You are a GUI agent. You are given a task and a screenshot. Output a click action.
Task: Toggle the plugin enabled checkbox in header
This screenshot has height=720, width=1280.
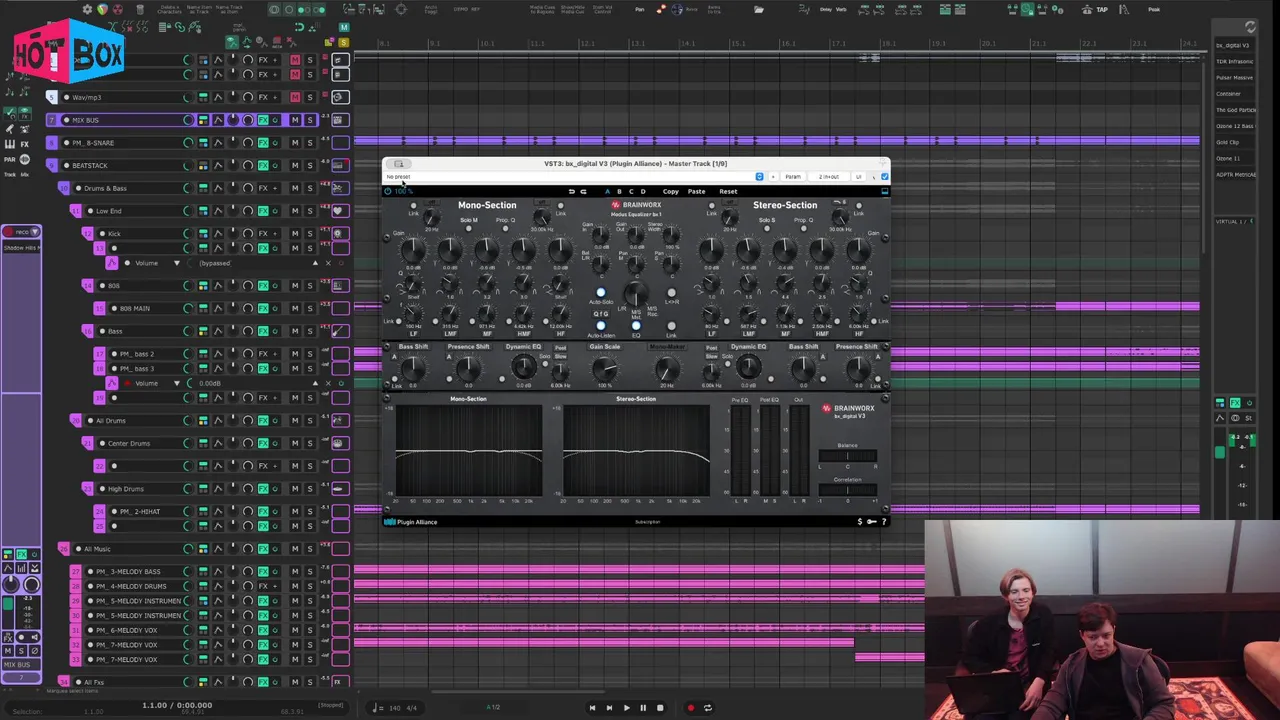click(x=884, y=177)
